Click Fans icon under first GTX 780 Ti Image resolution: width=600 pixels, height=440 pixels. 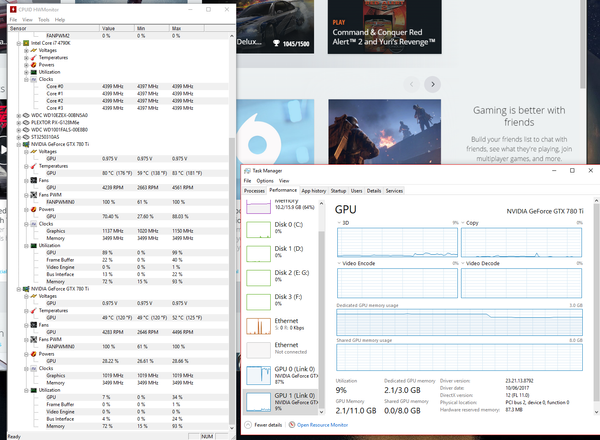[x=34, y=180]
